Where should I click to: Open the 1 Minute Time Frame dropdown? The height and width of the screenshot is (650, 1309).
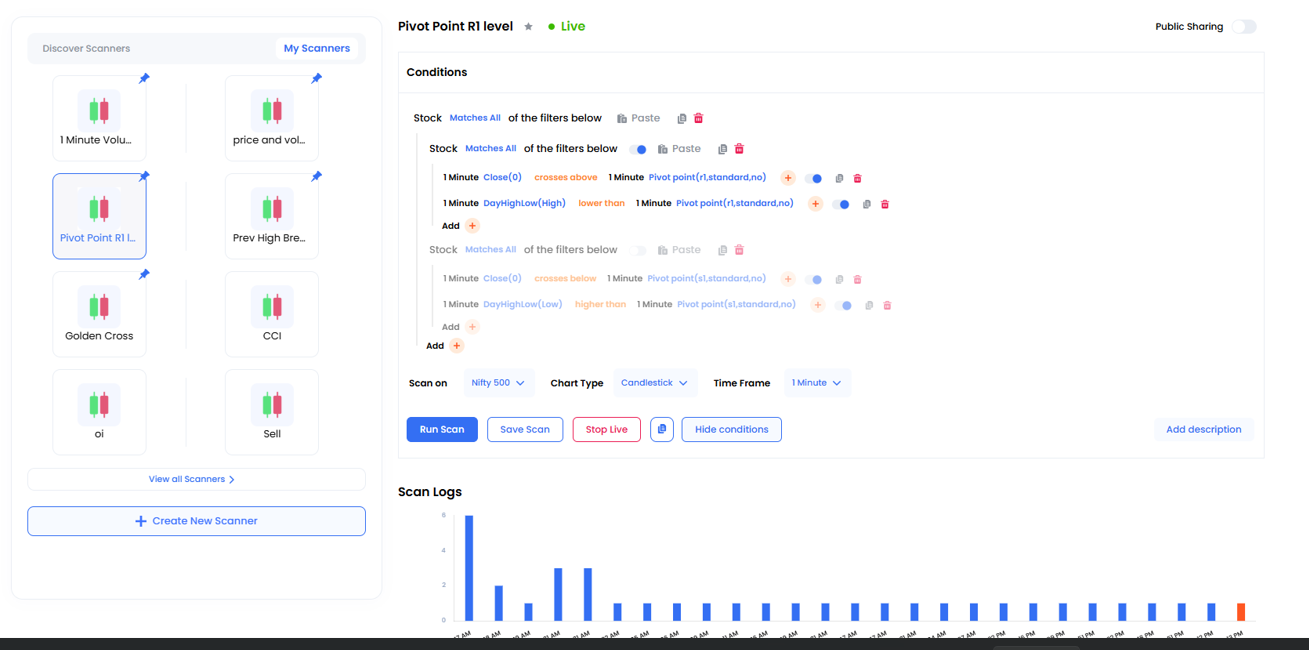pos(816,383)
